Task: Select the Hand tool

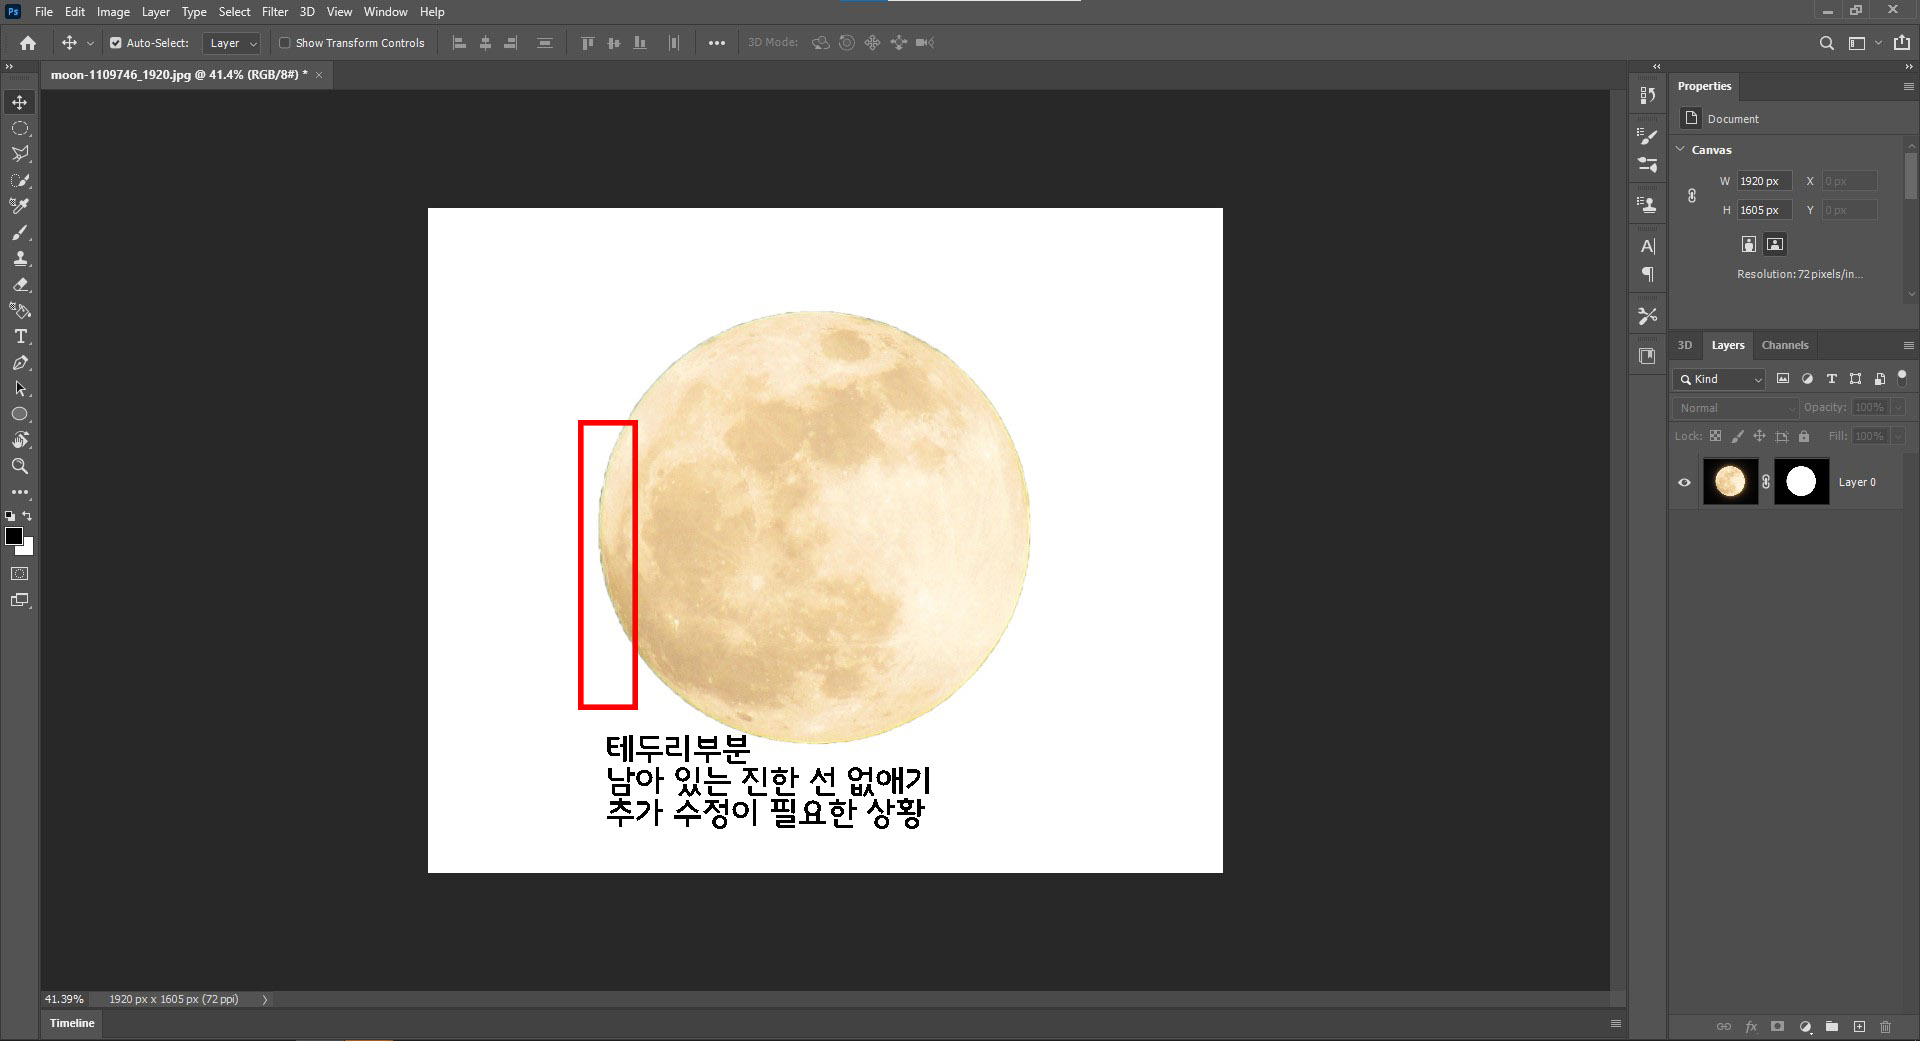Action: (x=20, y=440)
